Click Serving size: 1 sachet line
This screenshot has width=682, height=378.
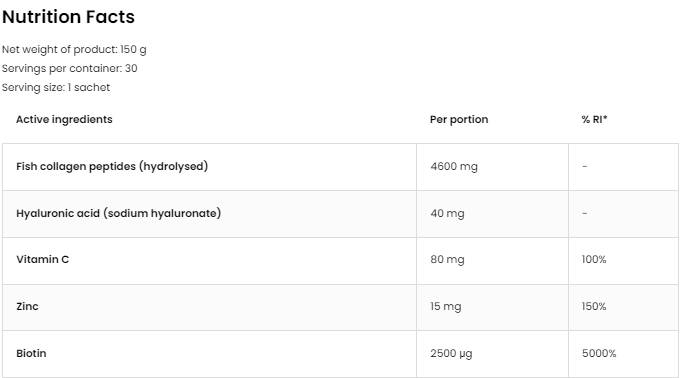pos(56,87)
